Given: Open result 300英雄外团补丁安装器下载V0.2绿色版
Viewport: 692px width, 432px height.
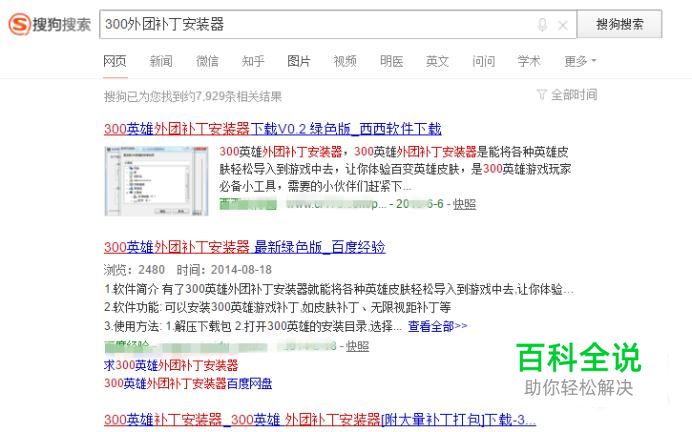Looking at the screenshot, I should coord(273,129).
